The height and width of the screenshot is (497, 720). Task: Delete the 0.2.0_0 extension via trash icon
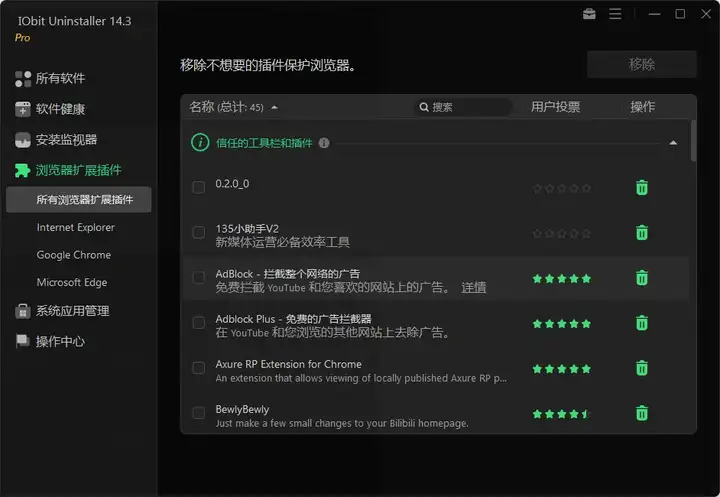pyautogui.click(x=642, y=187)
